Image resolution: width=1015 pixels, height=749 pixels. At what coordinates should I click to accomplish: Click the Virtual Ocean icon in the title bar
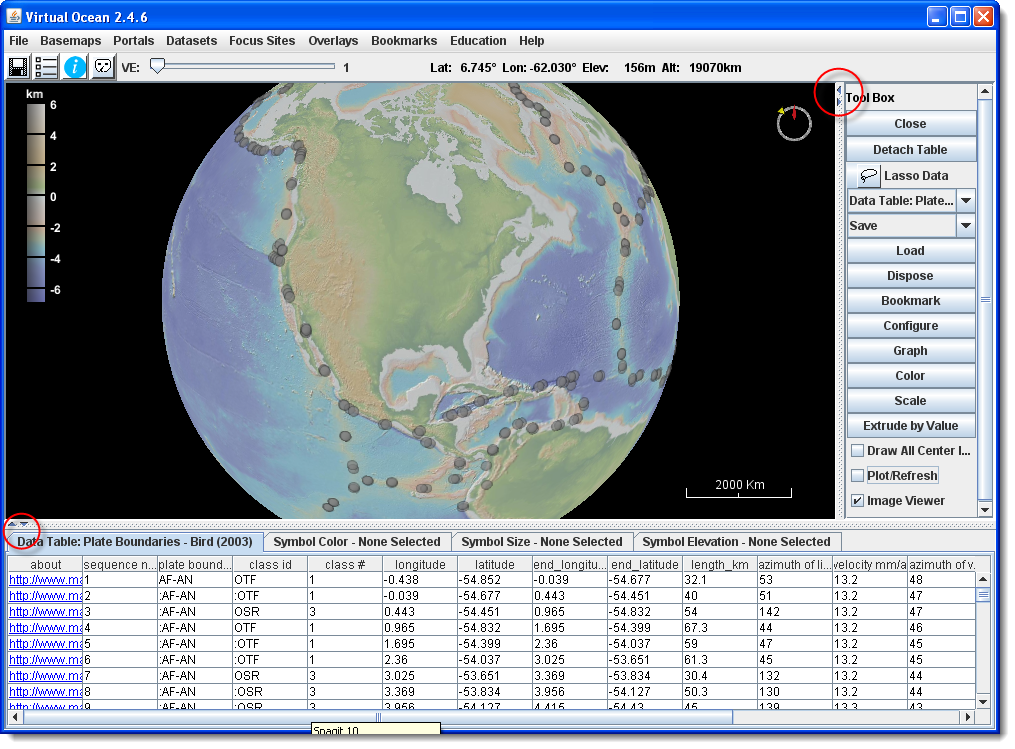(x=12, y=17)
